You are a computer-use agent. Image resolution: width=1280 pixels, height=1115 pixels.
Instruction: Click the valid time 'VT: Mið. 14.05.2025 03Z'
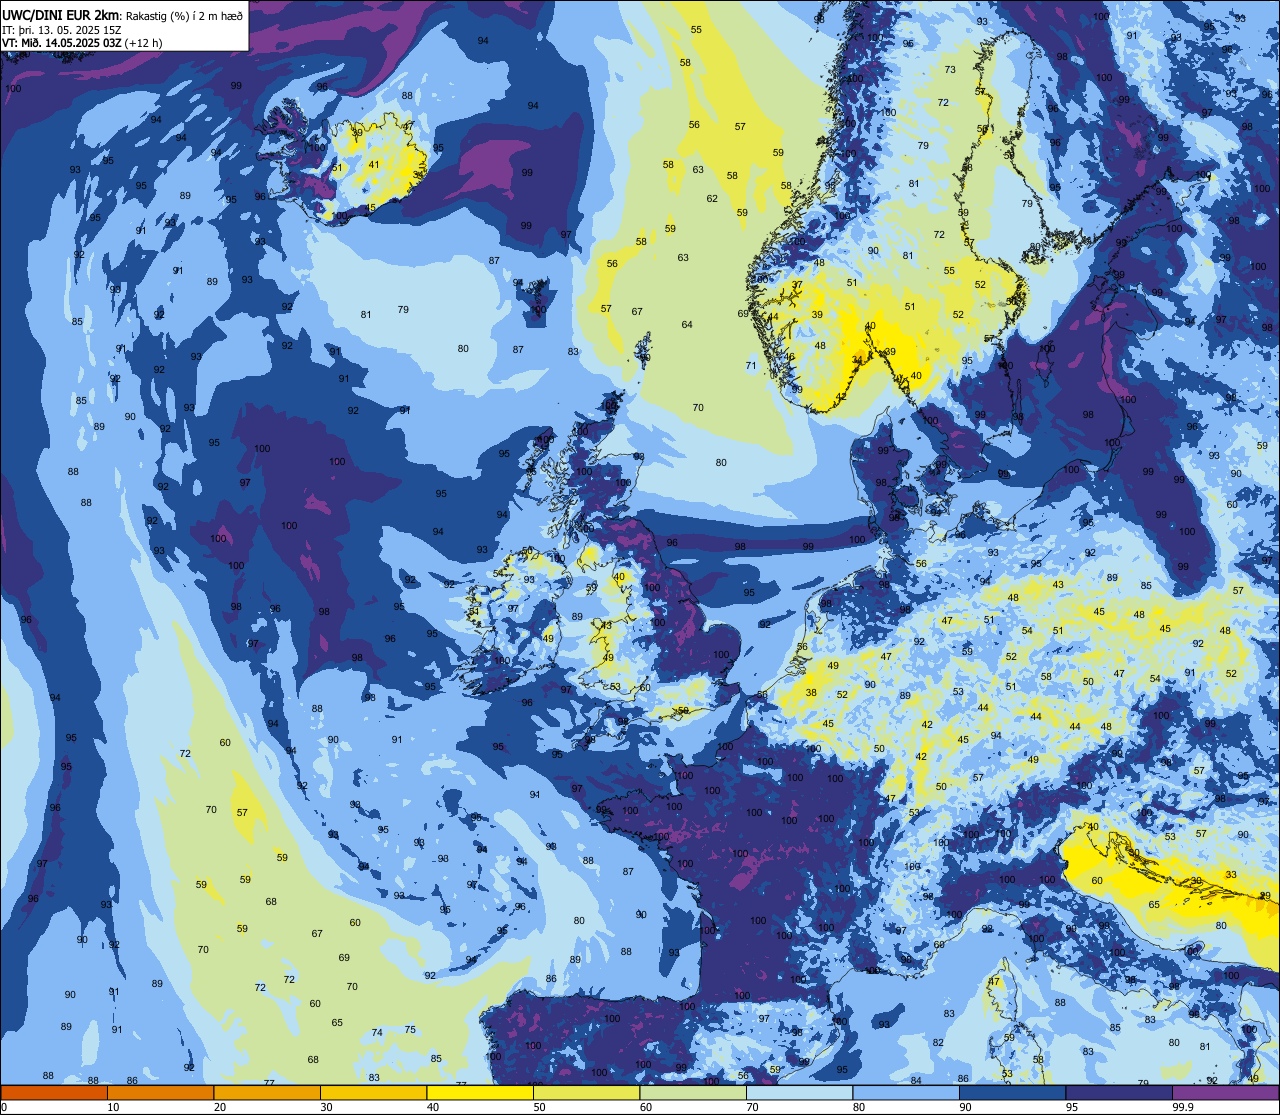(x=63, y=43)
